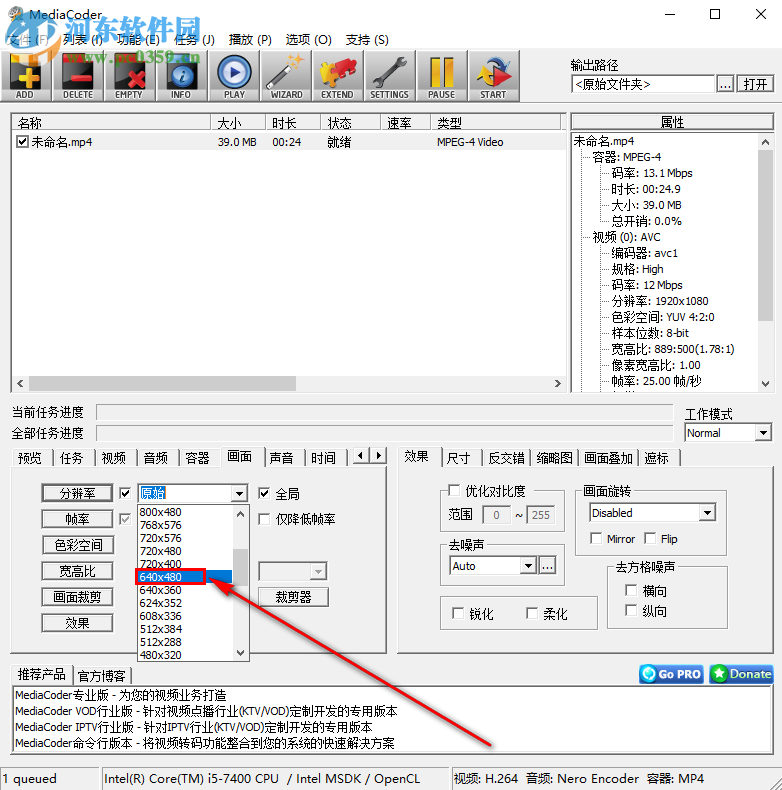Open the 工作模式 Normal dropdown
Screen dimensions: 782x790
click(763, 433)
